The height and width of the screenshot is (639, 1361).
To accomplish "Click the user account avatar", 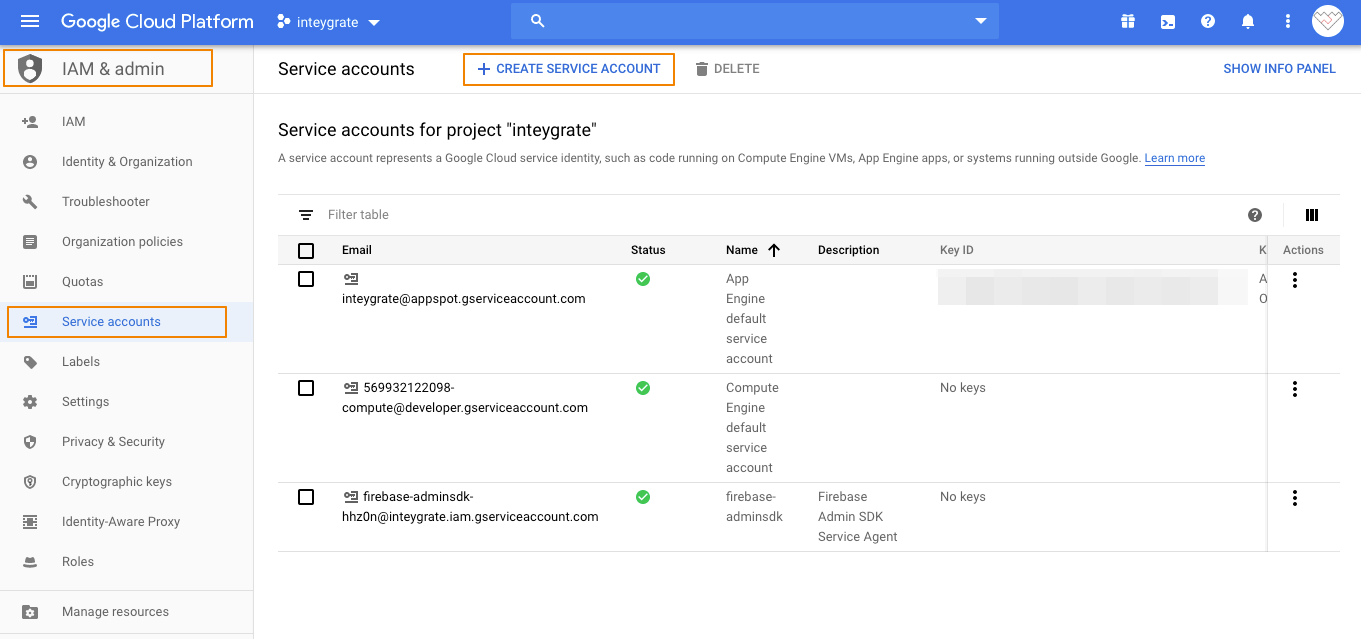I will coord(1328,21).
